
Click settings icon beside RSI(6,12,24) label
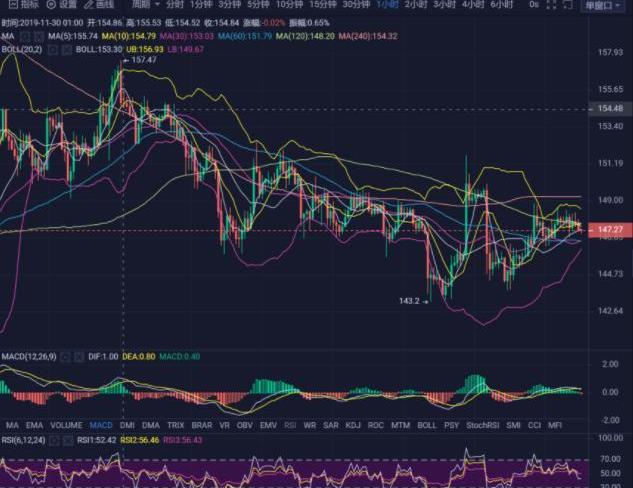(x=57, y=438)
